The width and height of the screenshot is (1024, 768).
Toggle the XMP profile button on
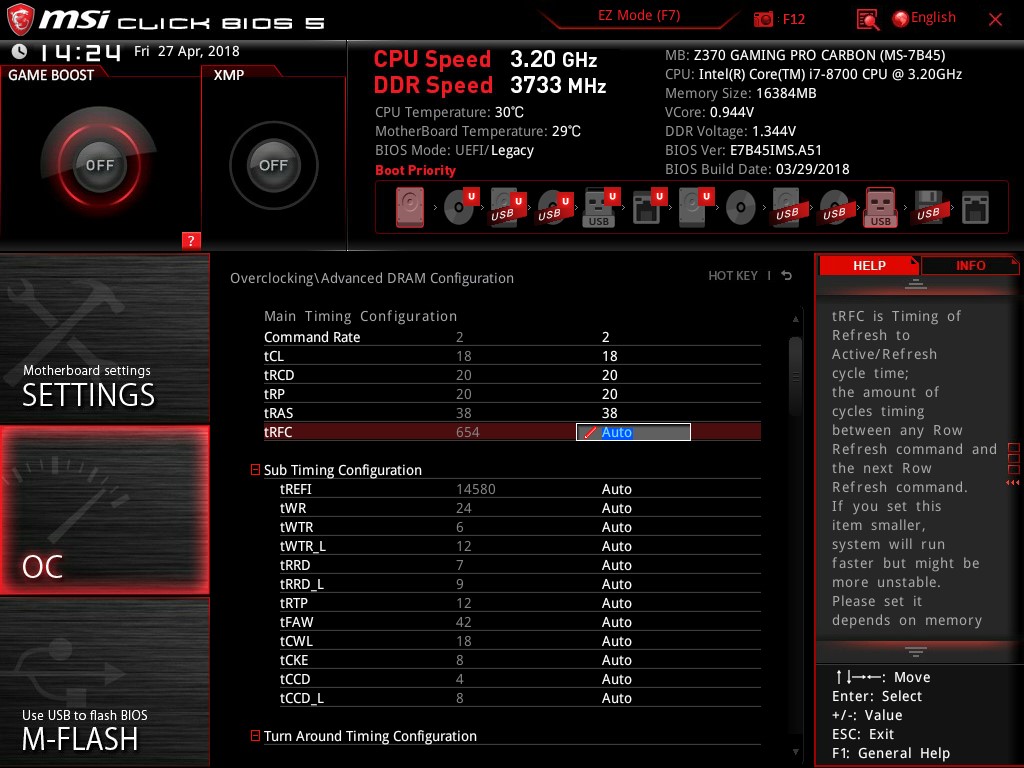[x=273, y=165]
